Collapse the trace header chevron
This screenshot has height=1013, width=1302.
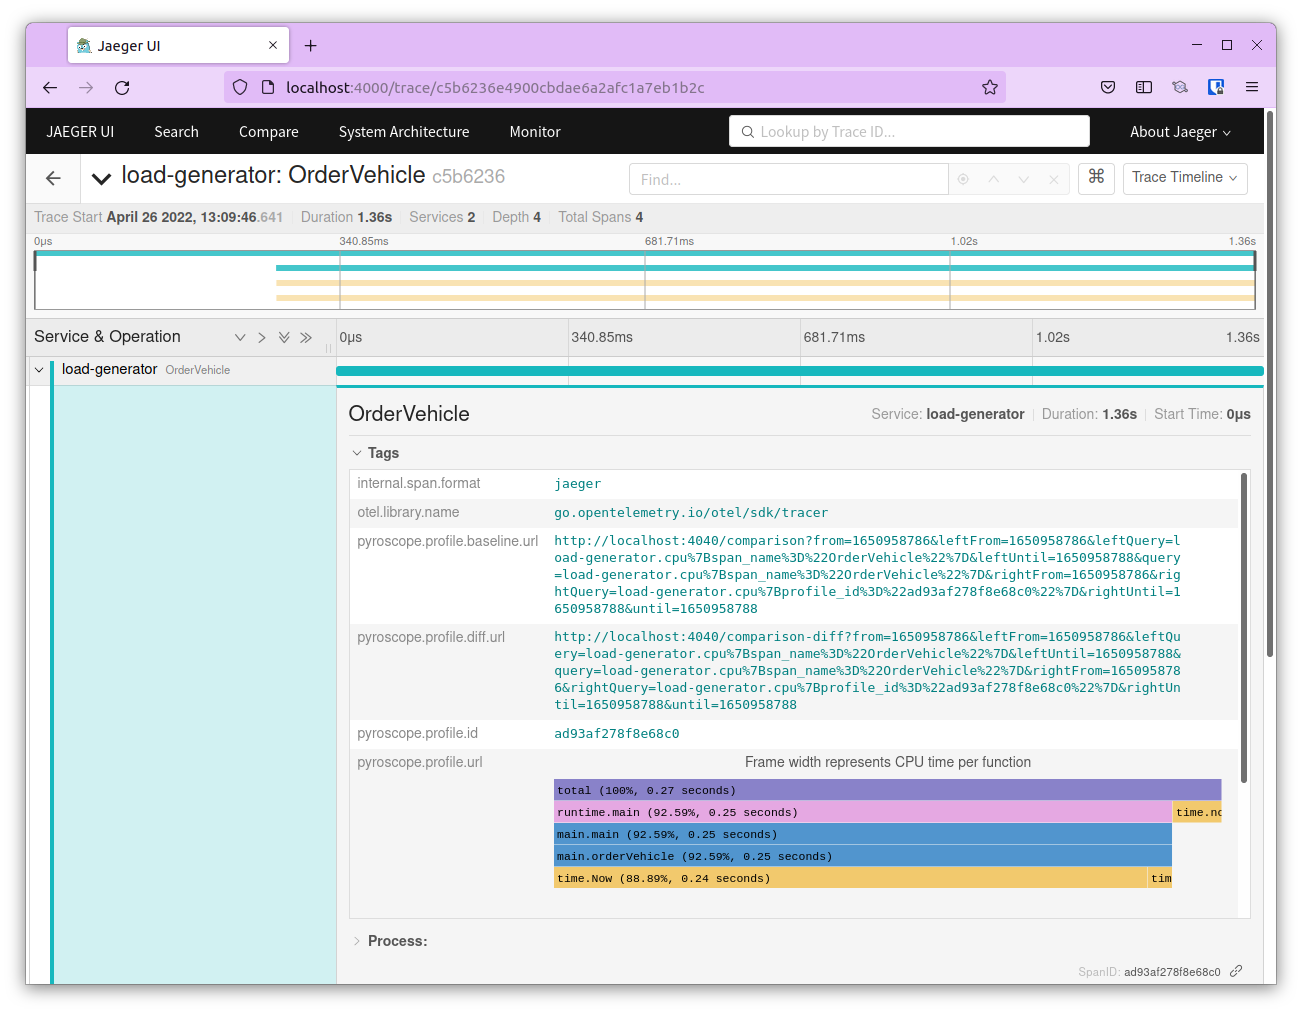click(101, 178)
